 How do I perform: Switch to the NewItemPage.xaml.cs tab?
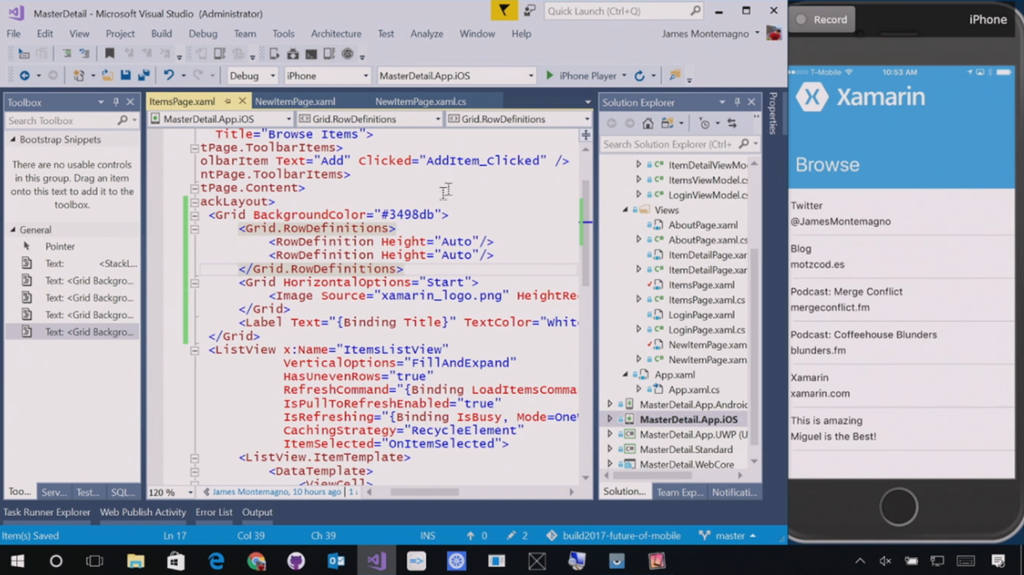tap(421, 101)
